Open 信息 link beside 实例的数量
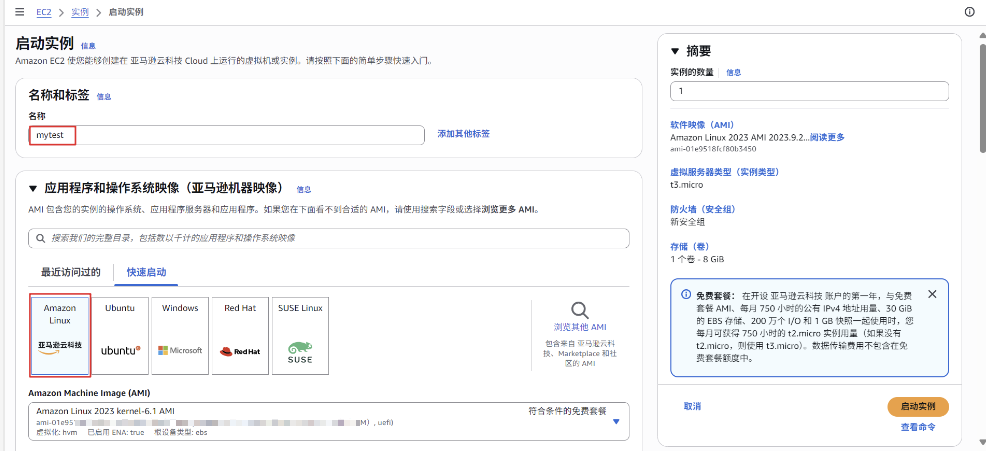Screen dimensions: 986x451 pos(734,72)
